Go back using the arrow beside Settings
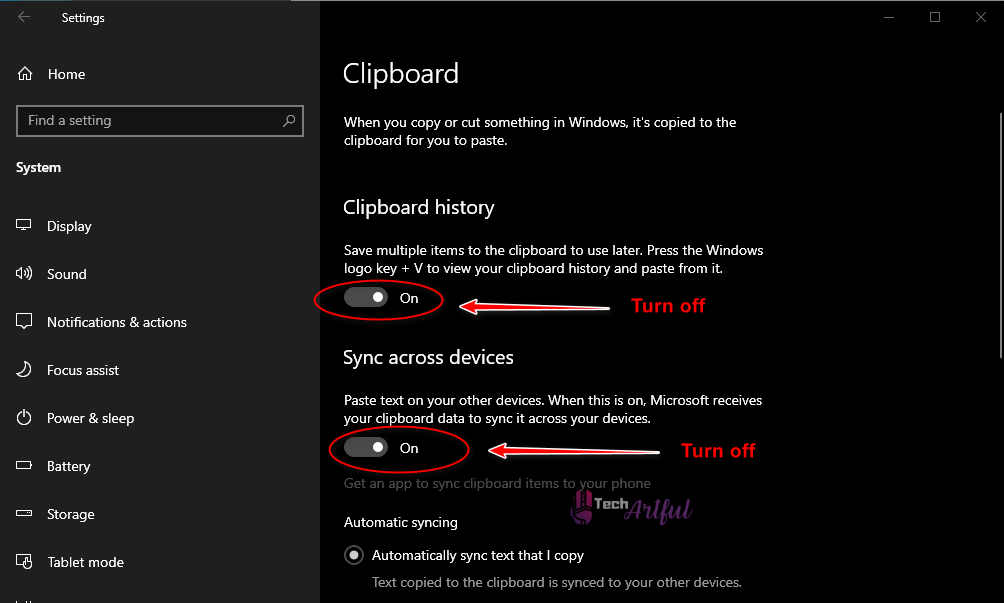Viewport: 1004px width, 603px height. click(22, 17)
